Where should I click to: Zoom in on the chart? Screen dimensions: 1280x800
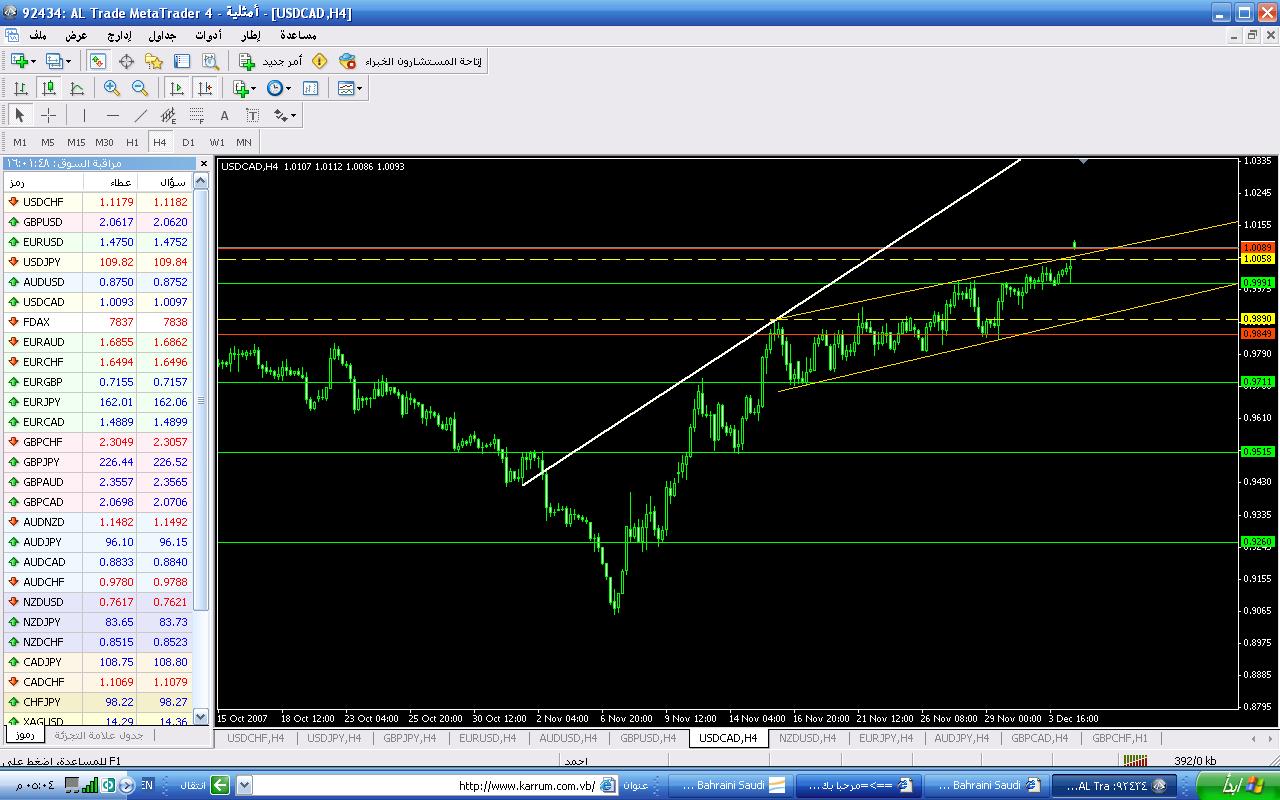(112, 88)
